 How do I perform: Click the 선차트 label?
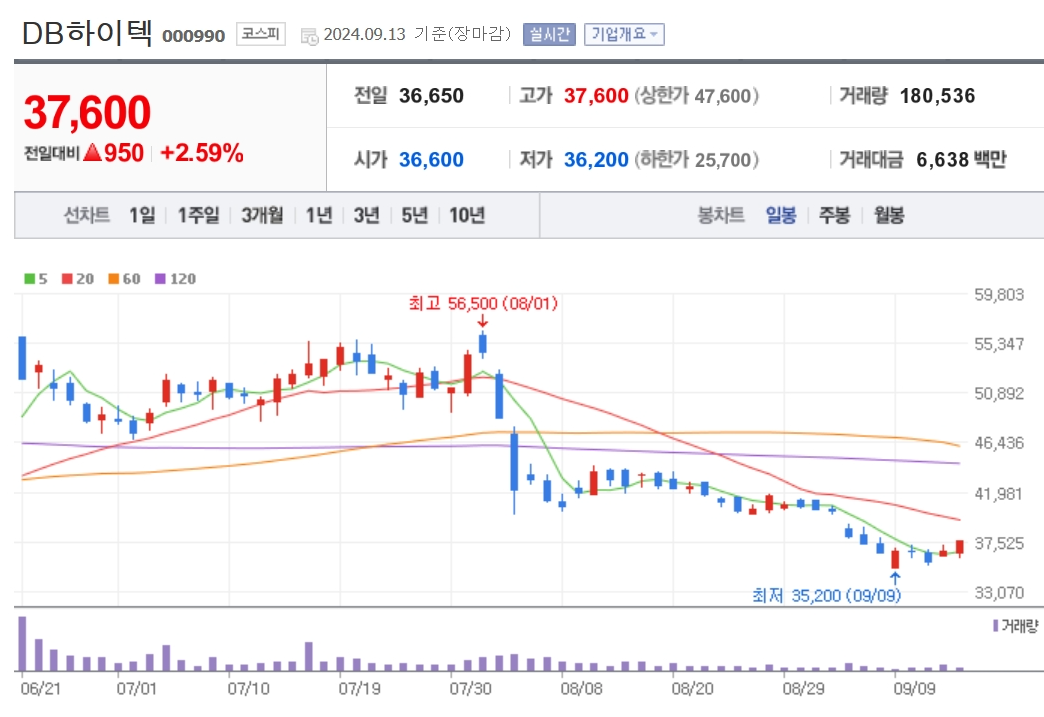click(x=87, y=215)
